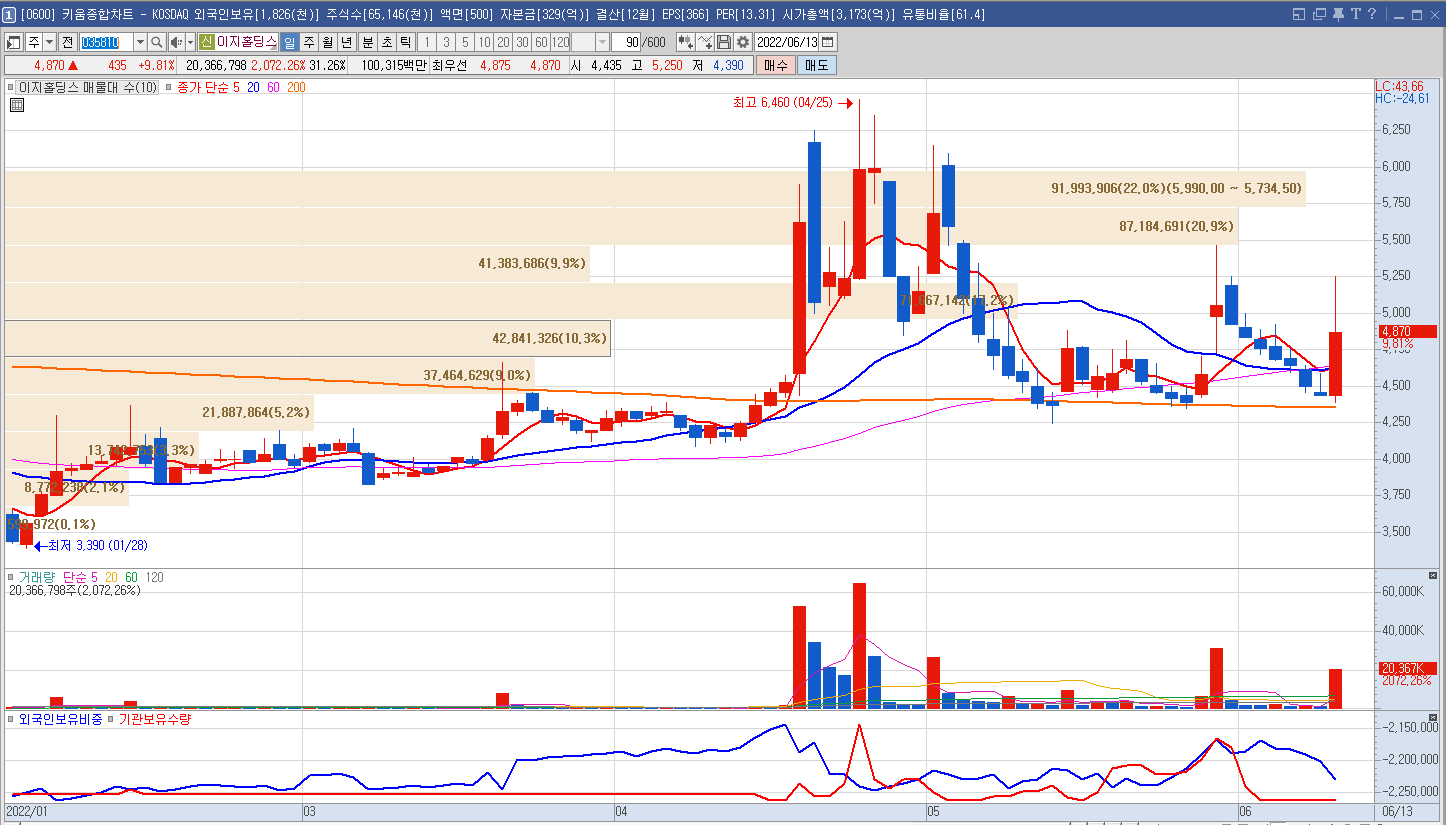1446x825 pixels.
Task: Select the 분 minute chart period
Action: point(367,42)
